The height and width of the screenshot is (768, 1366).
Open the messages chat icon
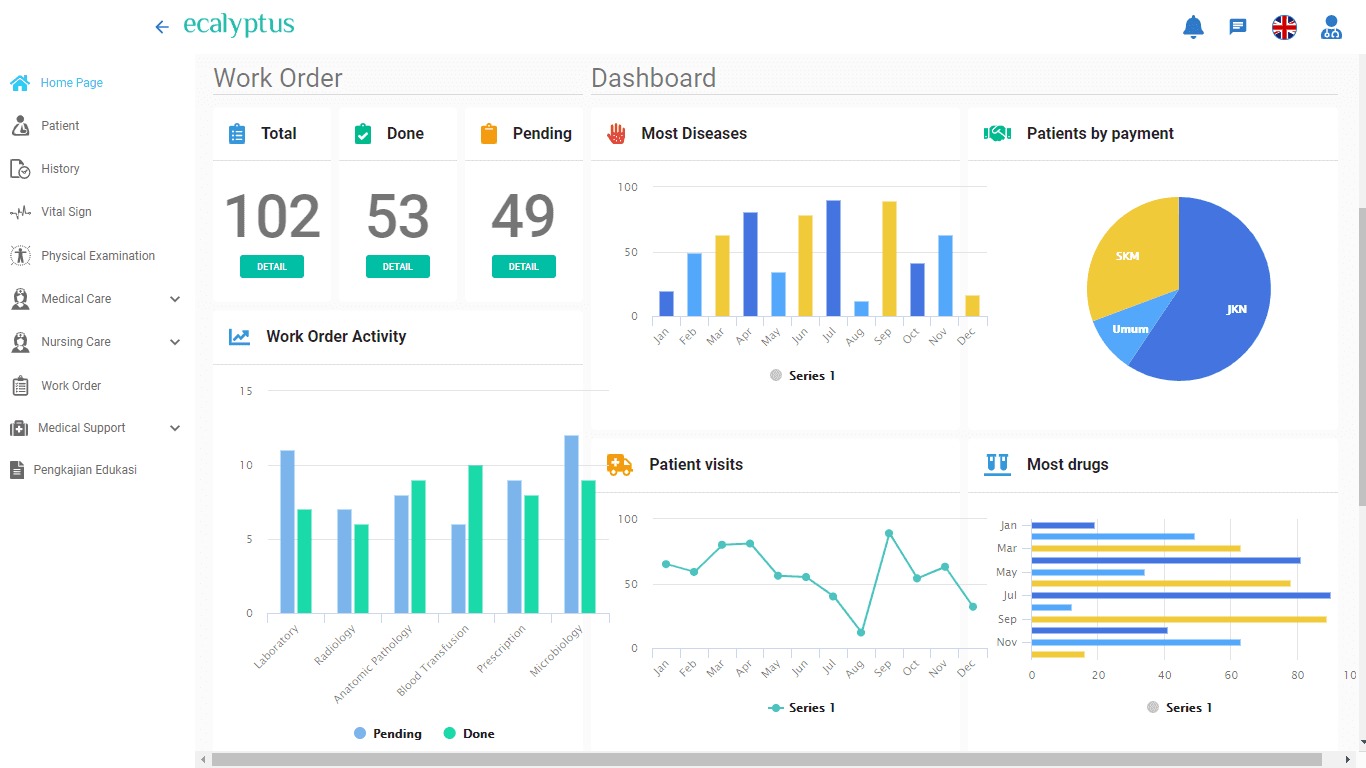click(x=1238, y=27)
